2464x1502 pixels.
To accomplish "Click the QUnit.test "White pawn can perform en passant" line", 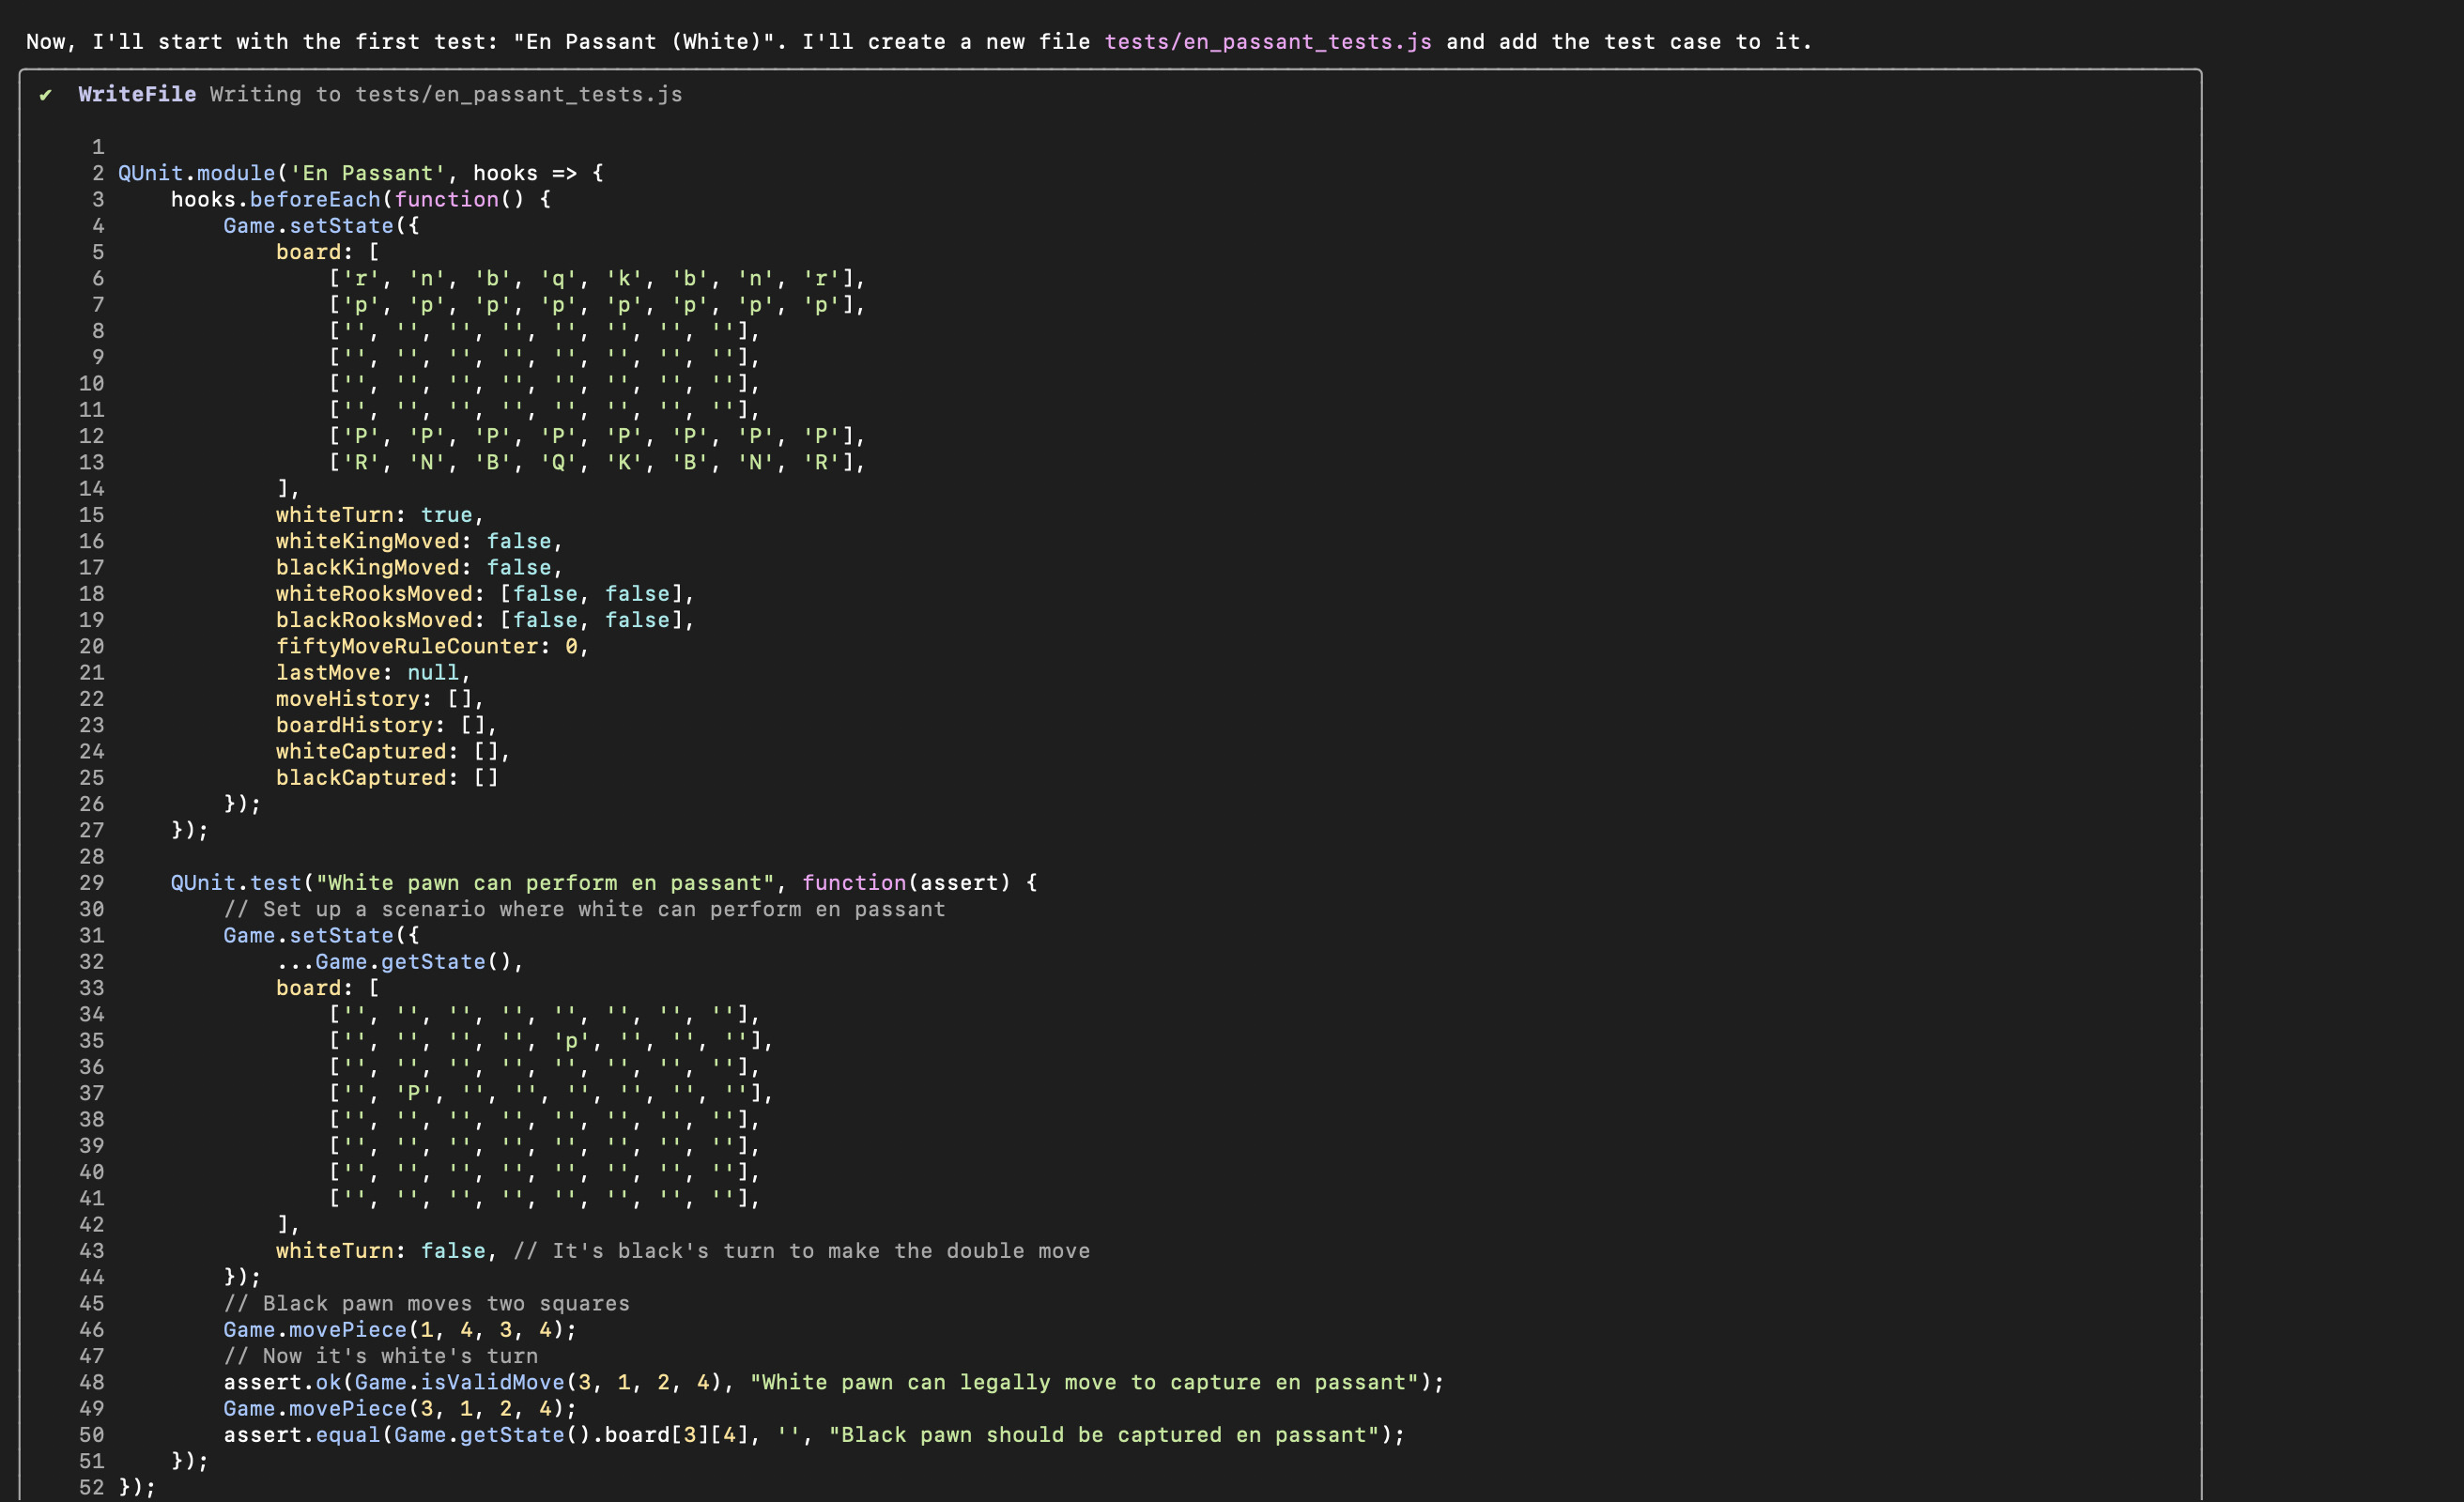I will tap(604, 883).
